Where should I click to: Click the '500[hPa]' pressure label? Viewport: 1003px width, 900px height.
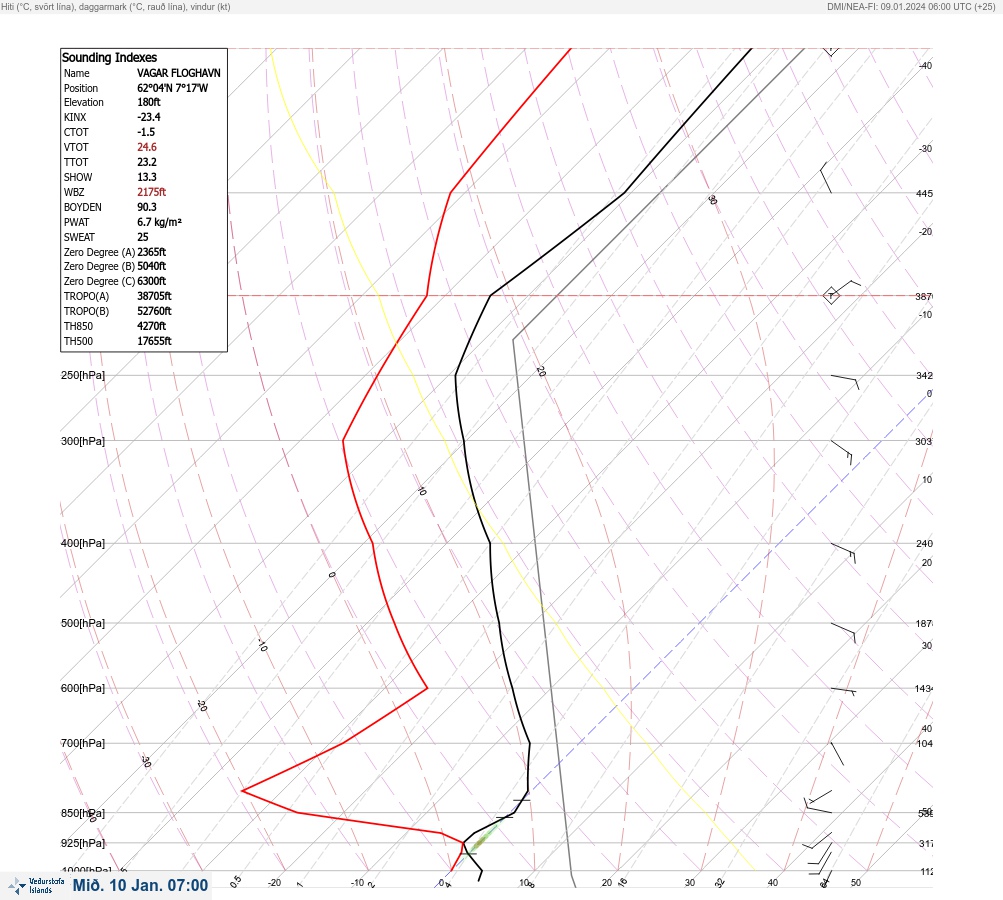coord(83,623)
